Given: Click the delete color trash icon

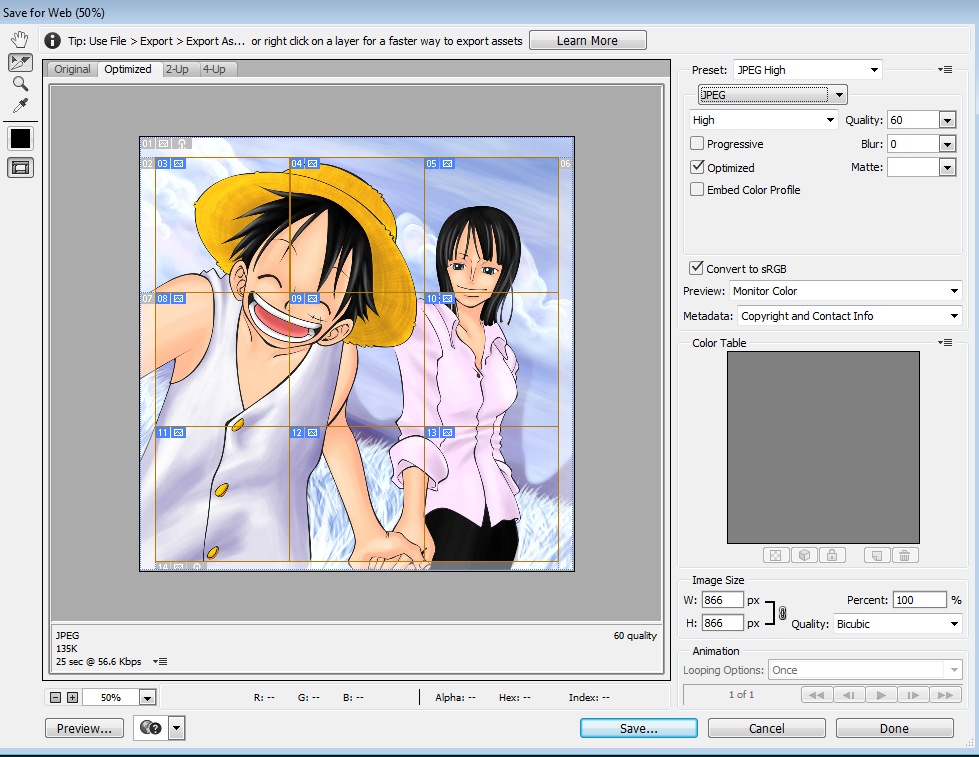Looking at the screenshot, I should click(x=905, y=555).
